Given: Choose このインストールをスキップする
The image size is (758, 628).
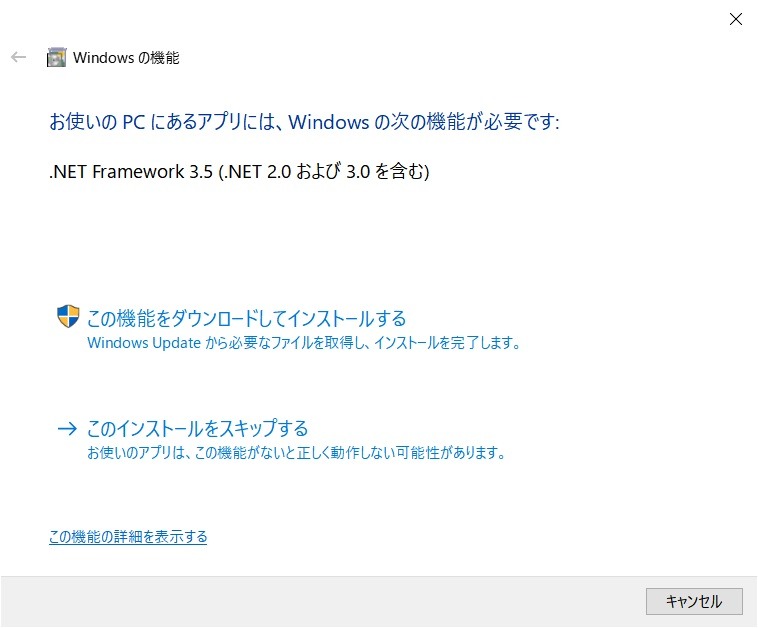Looking at the screenshot, I should [x=197, y=428].
